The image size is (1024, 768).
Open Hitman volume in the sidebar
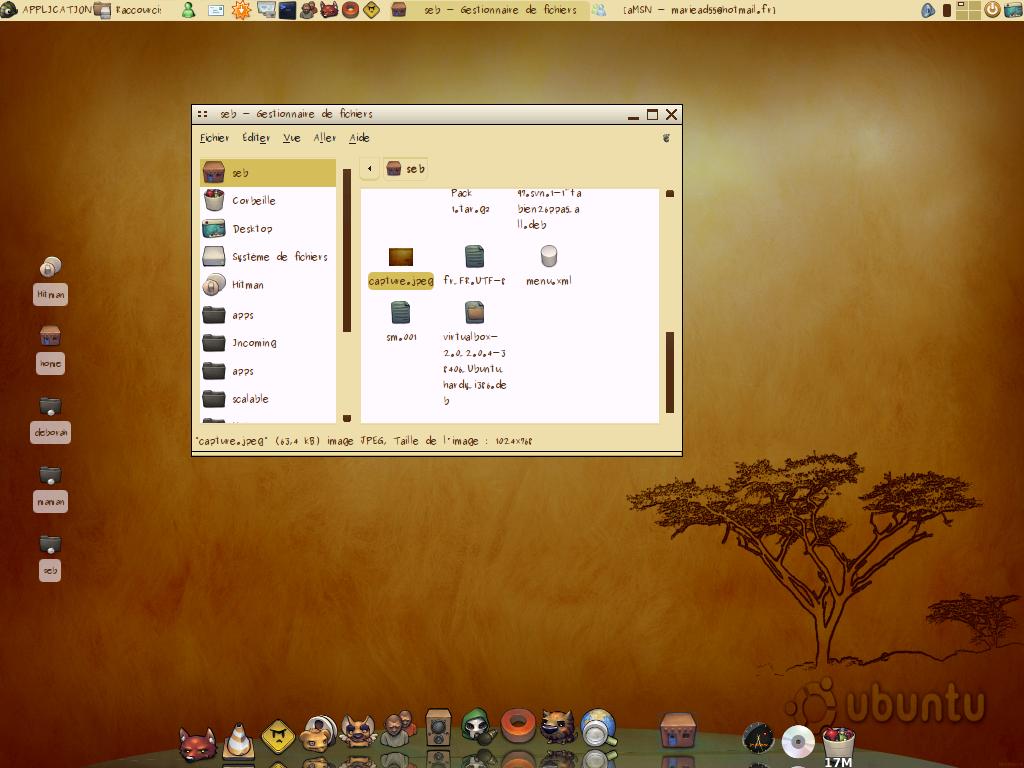tap(268, 285)
